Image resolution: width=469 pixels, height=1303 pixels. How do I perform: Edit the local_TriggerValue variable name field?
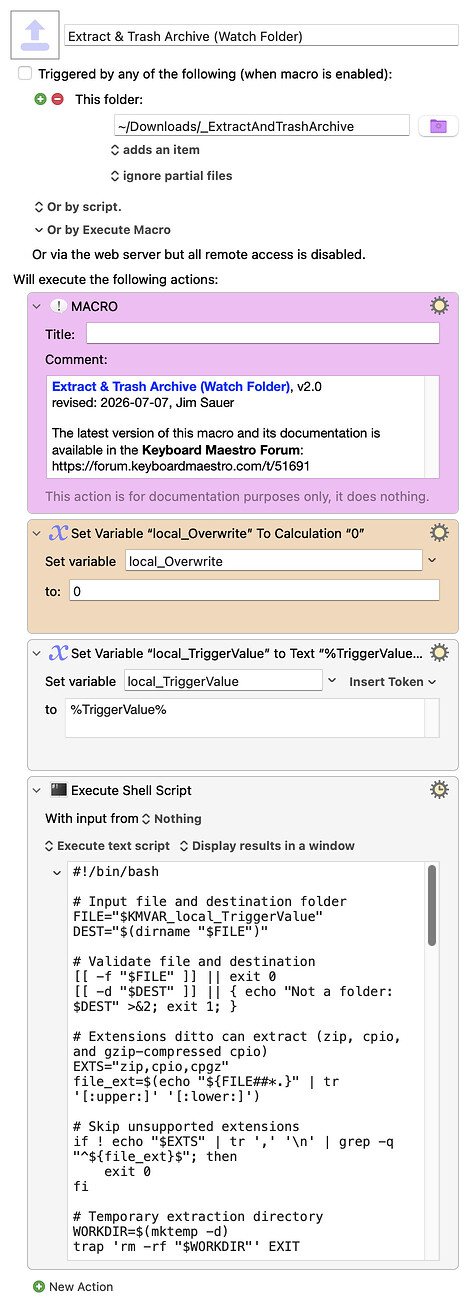tap(223, 681)
